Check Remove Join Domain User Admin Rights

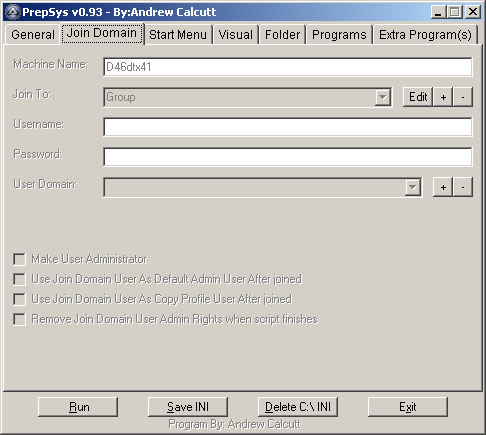19,319
